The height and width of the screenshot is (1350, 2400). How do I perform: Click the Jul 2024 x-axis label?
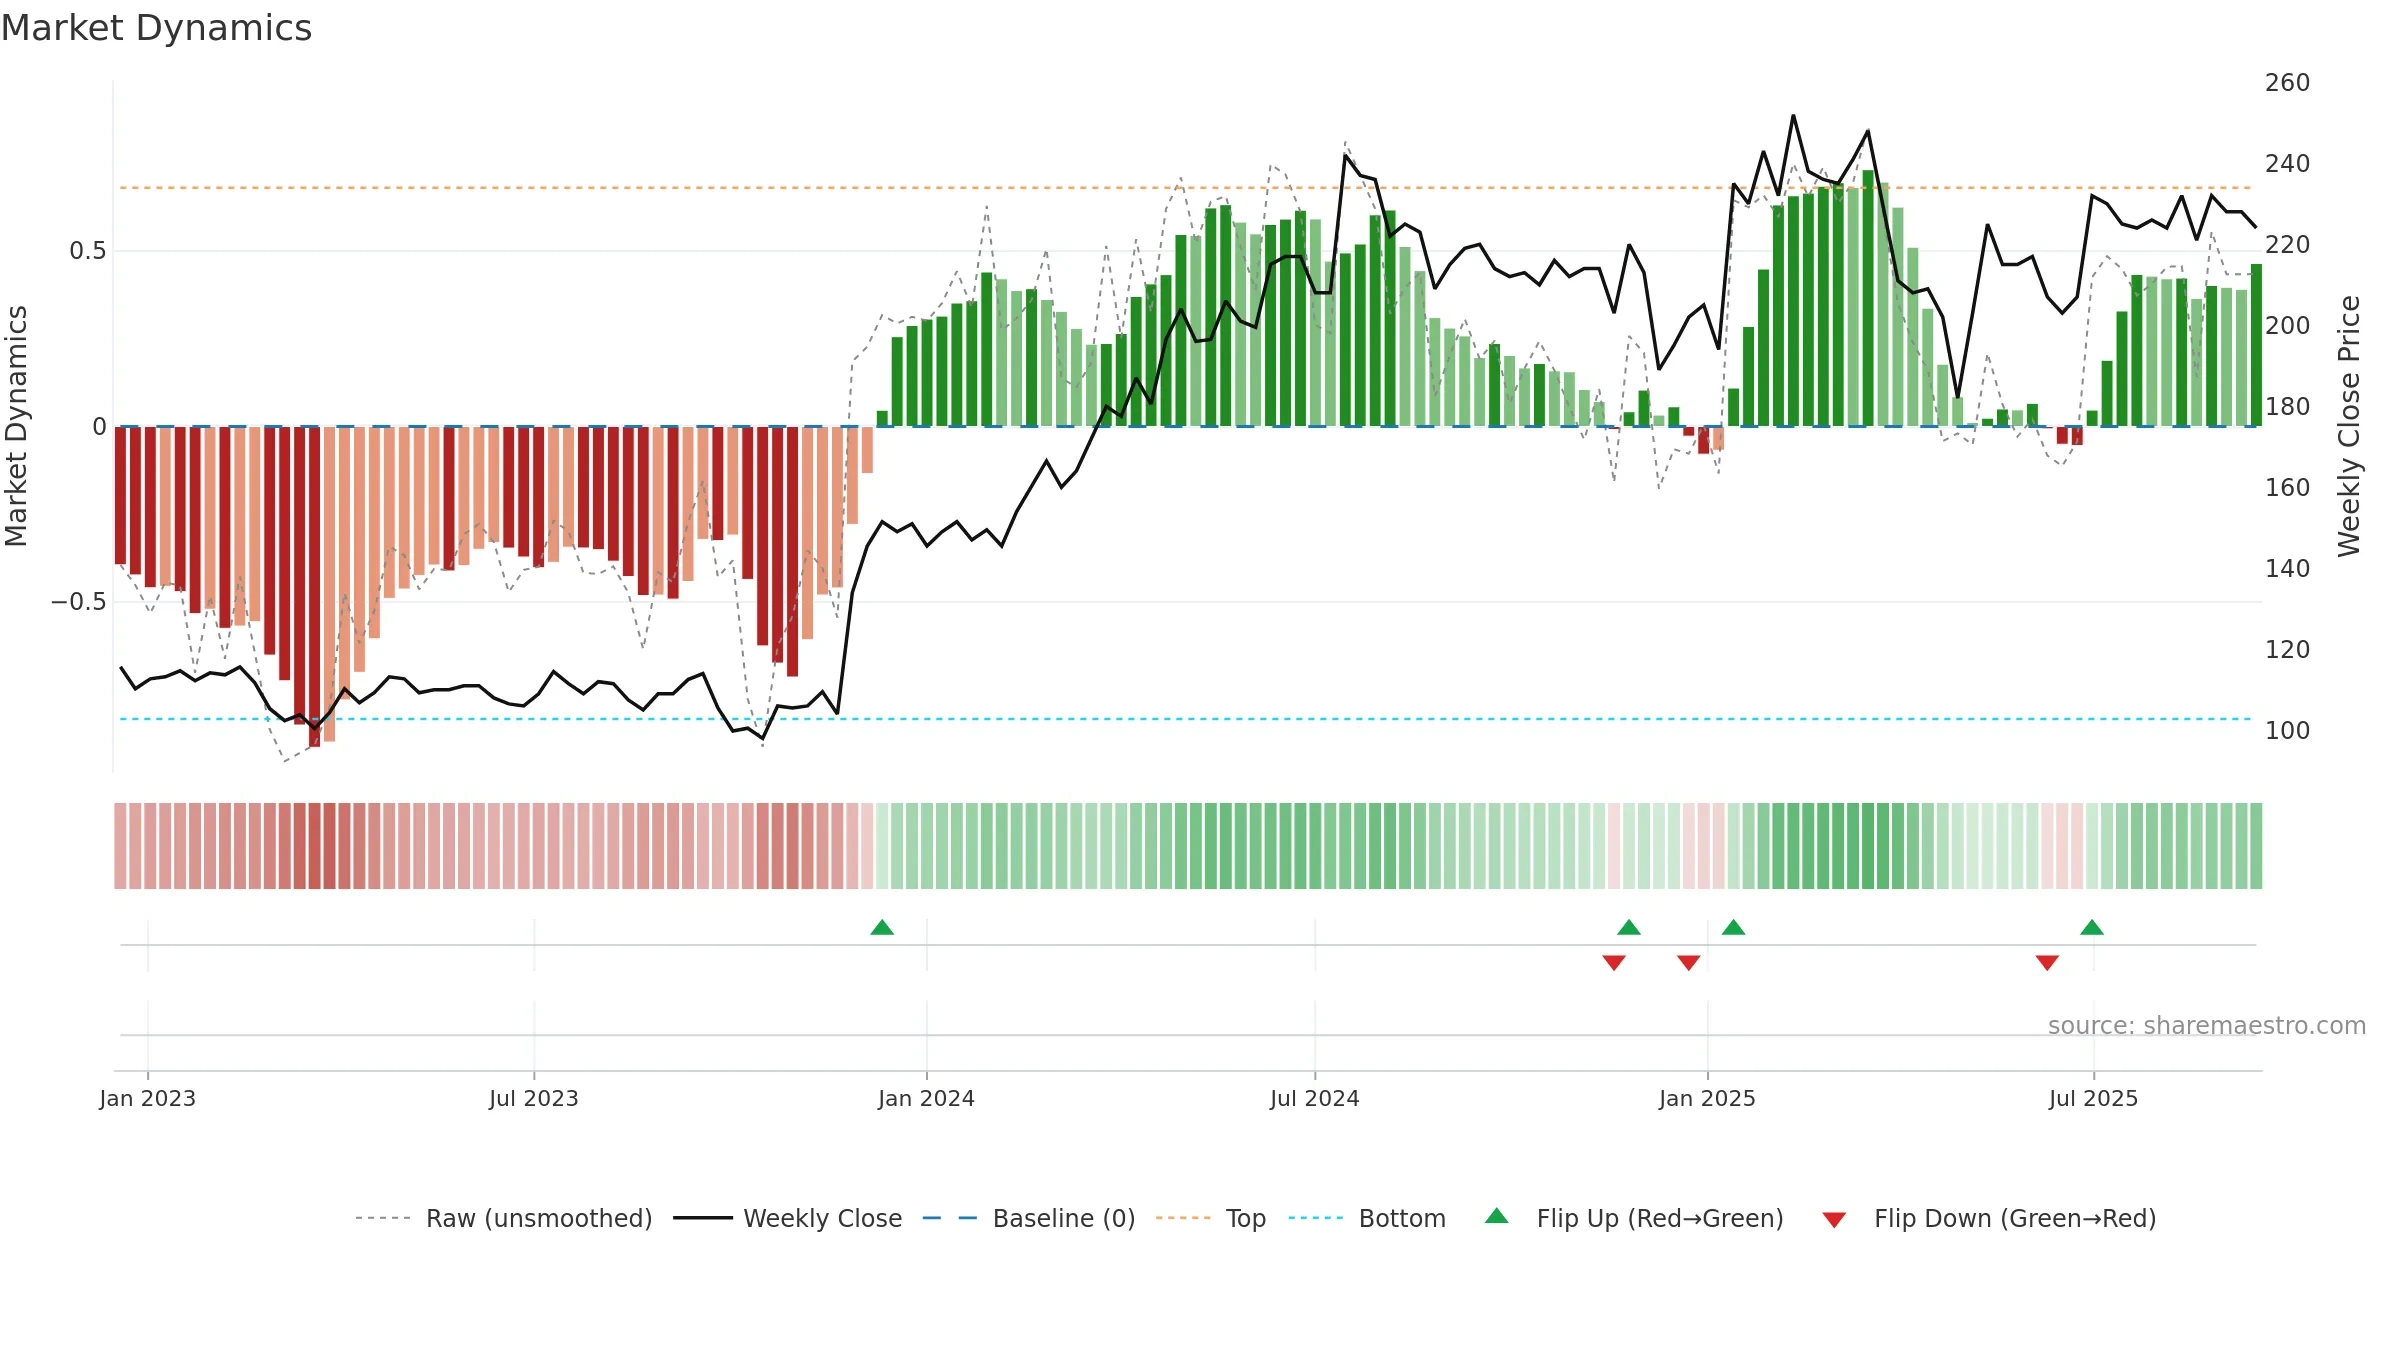(x=1315, y=1098)
